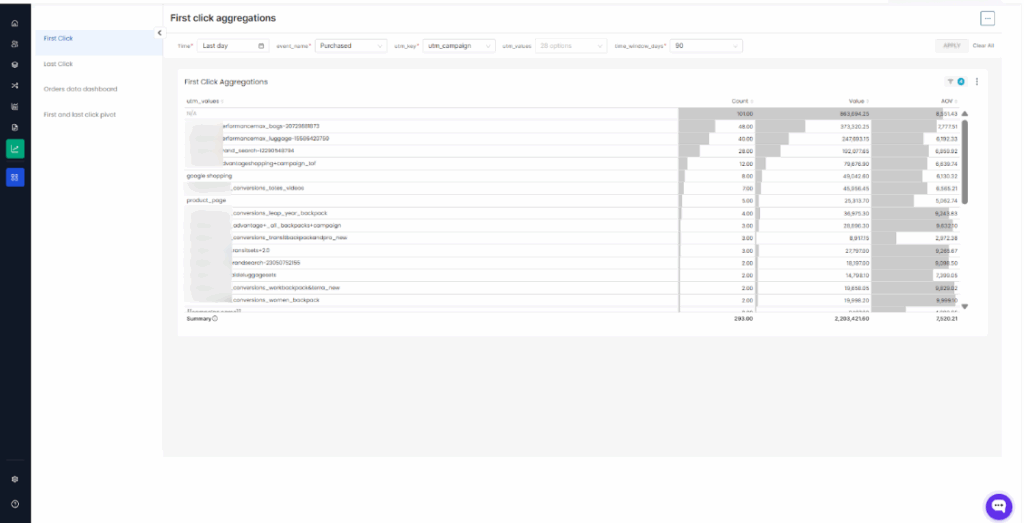
Task: Click the summary total 2,203,421.60
Action: pyautogui.click(x=852, y=319)
